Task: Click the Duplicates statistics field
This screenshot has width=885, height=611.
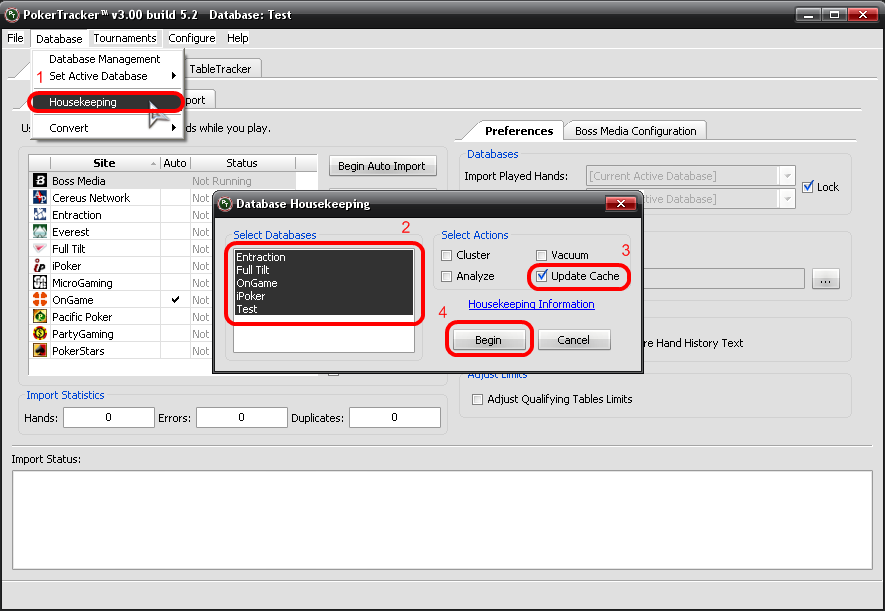Action: [395, 417]
